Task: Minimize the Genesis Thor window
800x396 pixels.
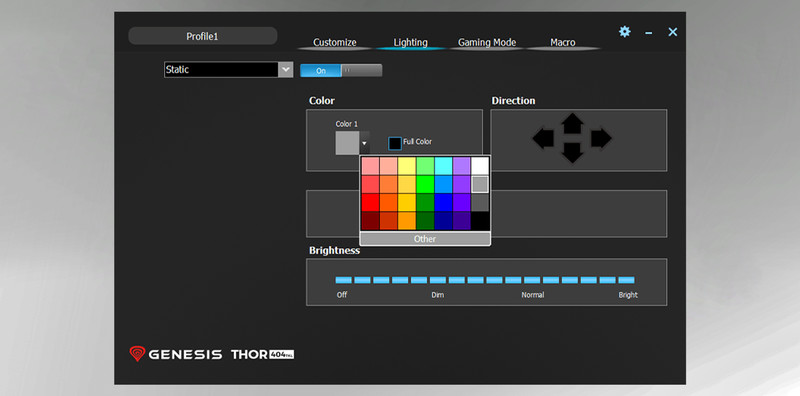Action: (648, 33)
